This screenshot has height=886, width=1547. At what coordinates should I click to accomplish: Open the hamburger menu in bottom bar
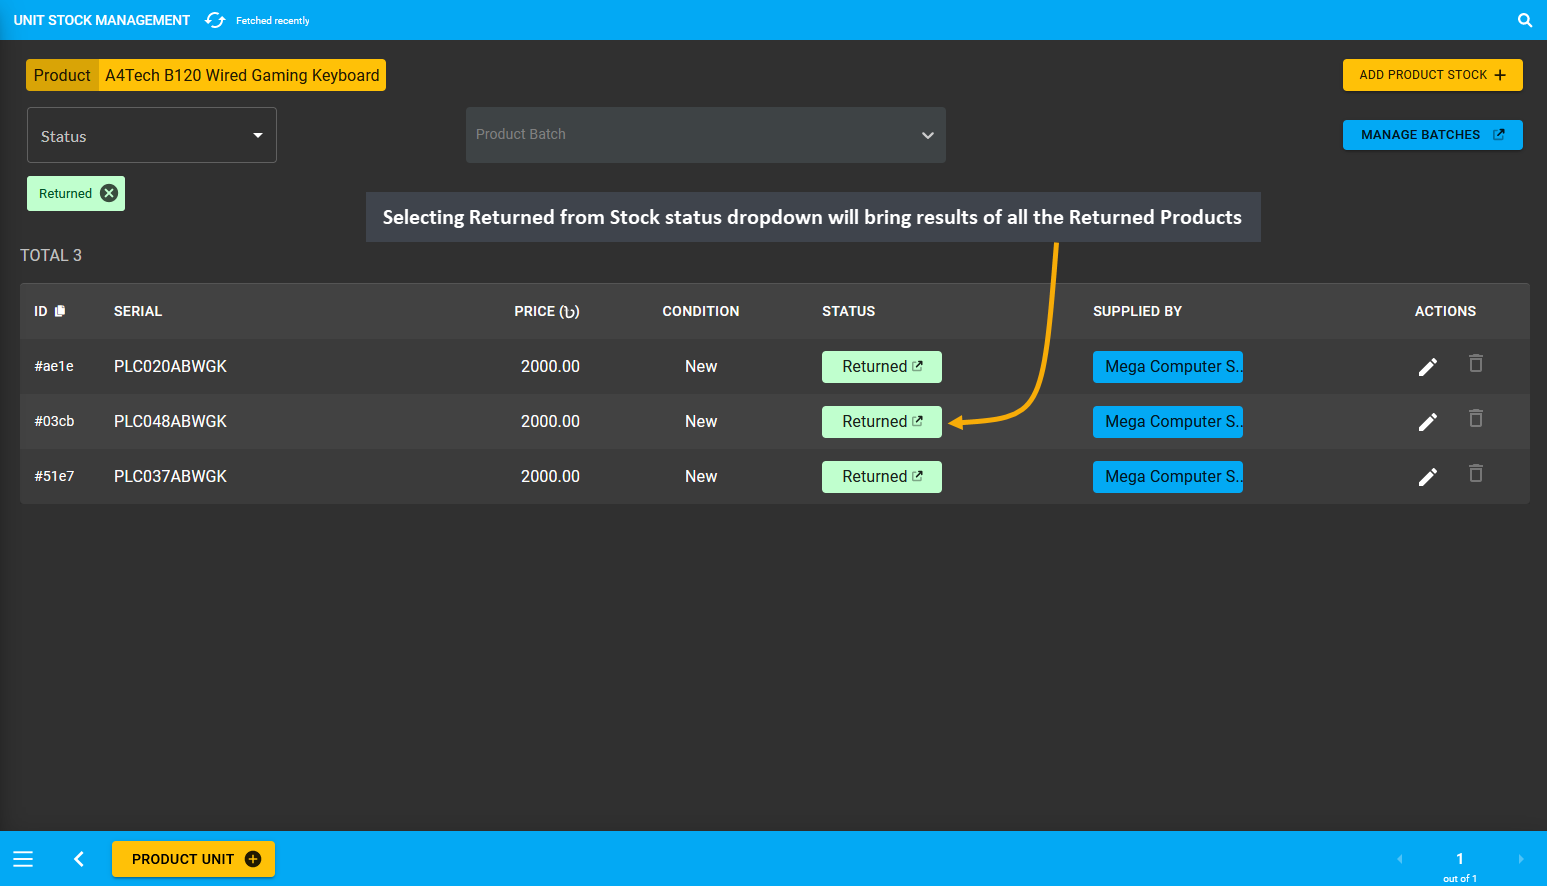23,859
